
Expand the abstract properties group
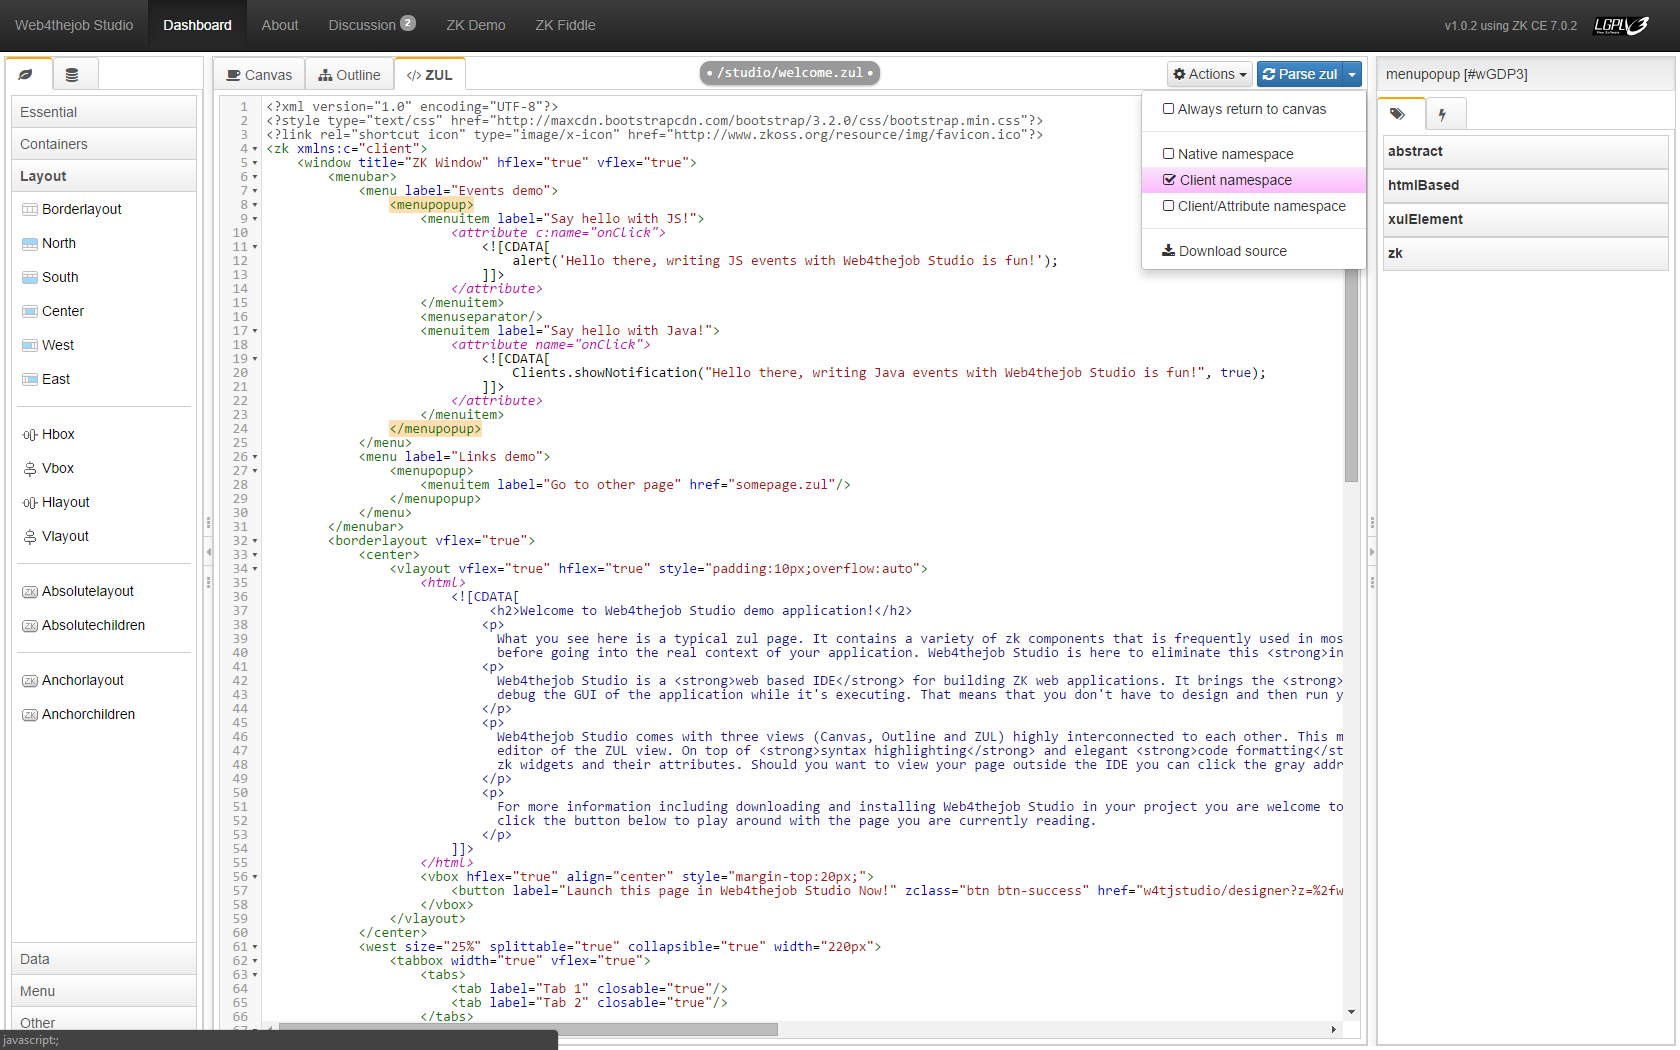click(x=1525, y=152)
